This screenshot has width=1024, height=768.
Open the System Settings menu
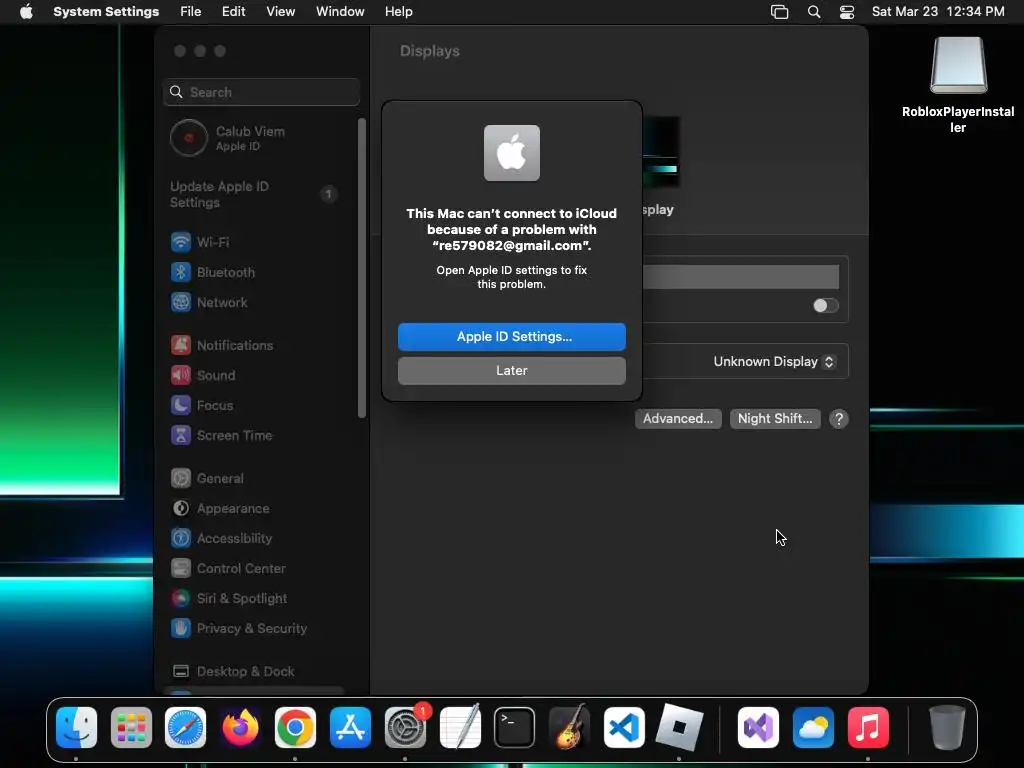106,12
